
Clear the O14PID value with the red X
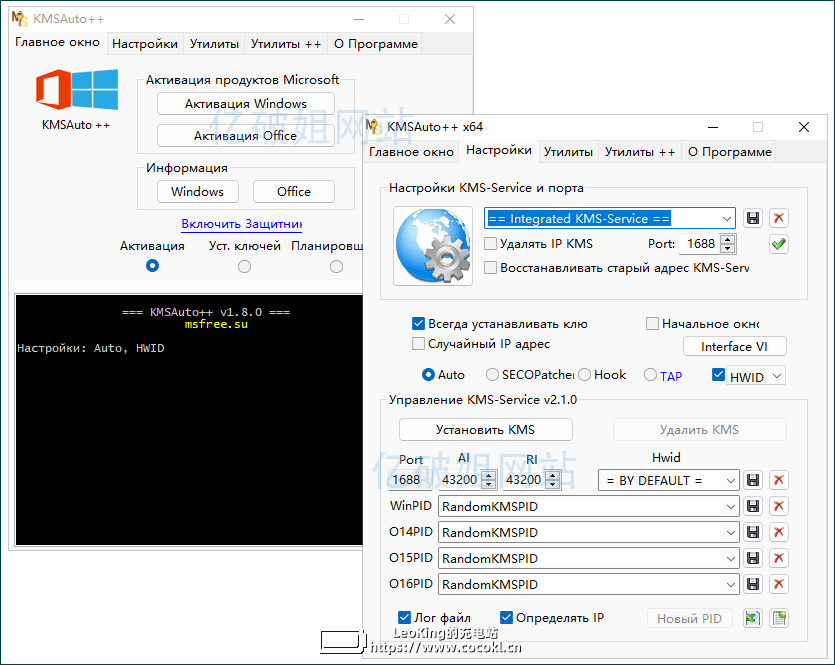(x=779, y=532)
